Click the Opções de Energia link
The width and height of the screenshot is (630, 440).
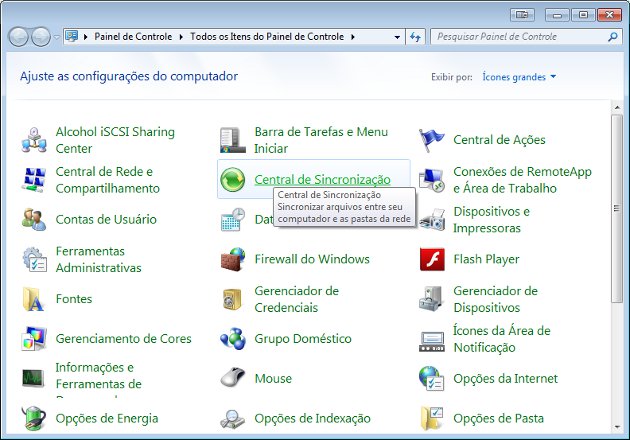(x=107, y=418)
